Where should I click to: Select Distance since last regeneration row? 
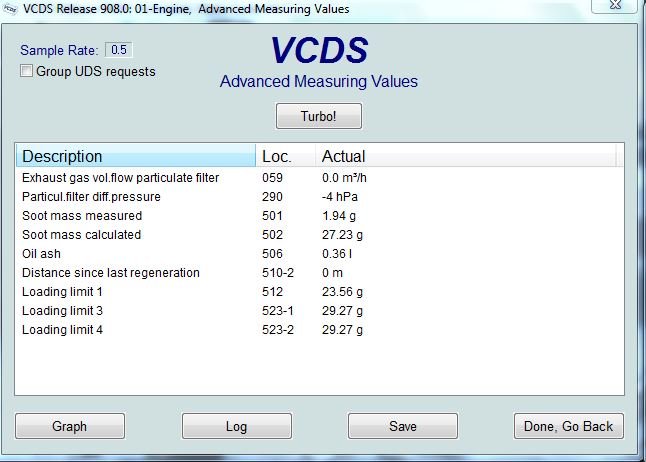tap(319, 272)
